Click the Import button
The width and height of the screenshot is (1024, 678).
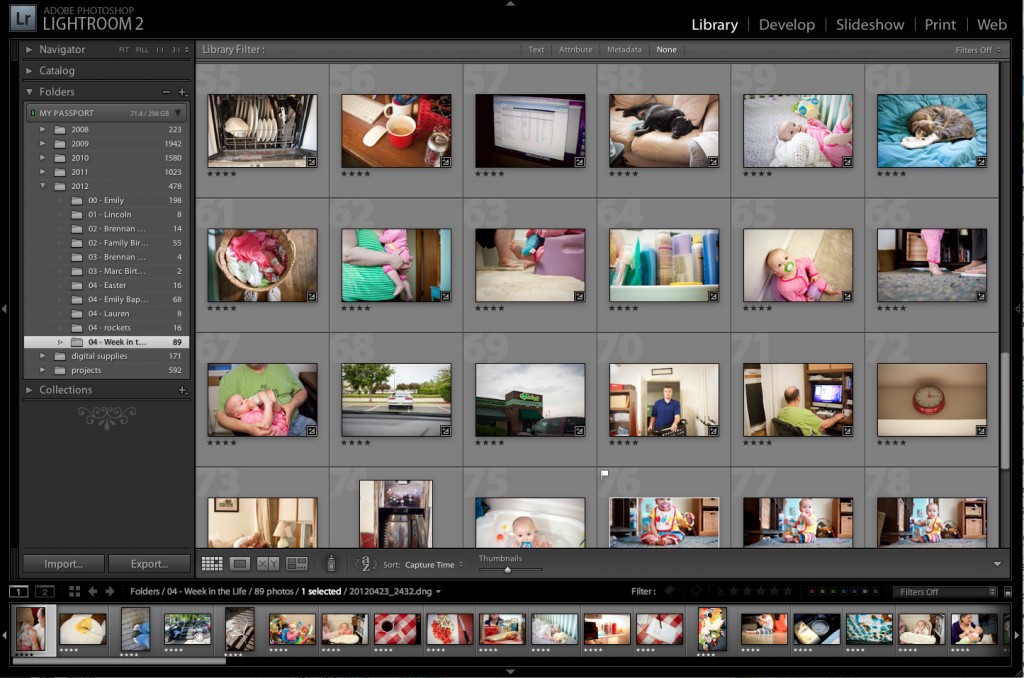[x=63, y=563]
